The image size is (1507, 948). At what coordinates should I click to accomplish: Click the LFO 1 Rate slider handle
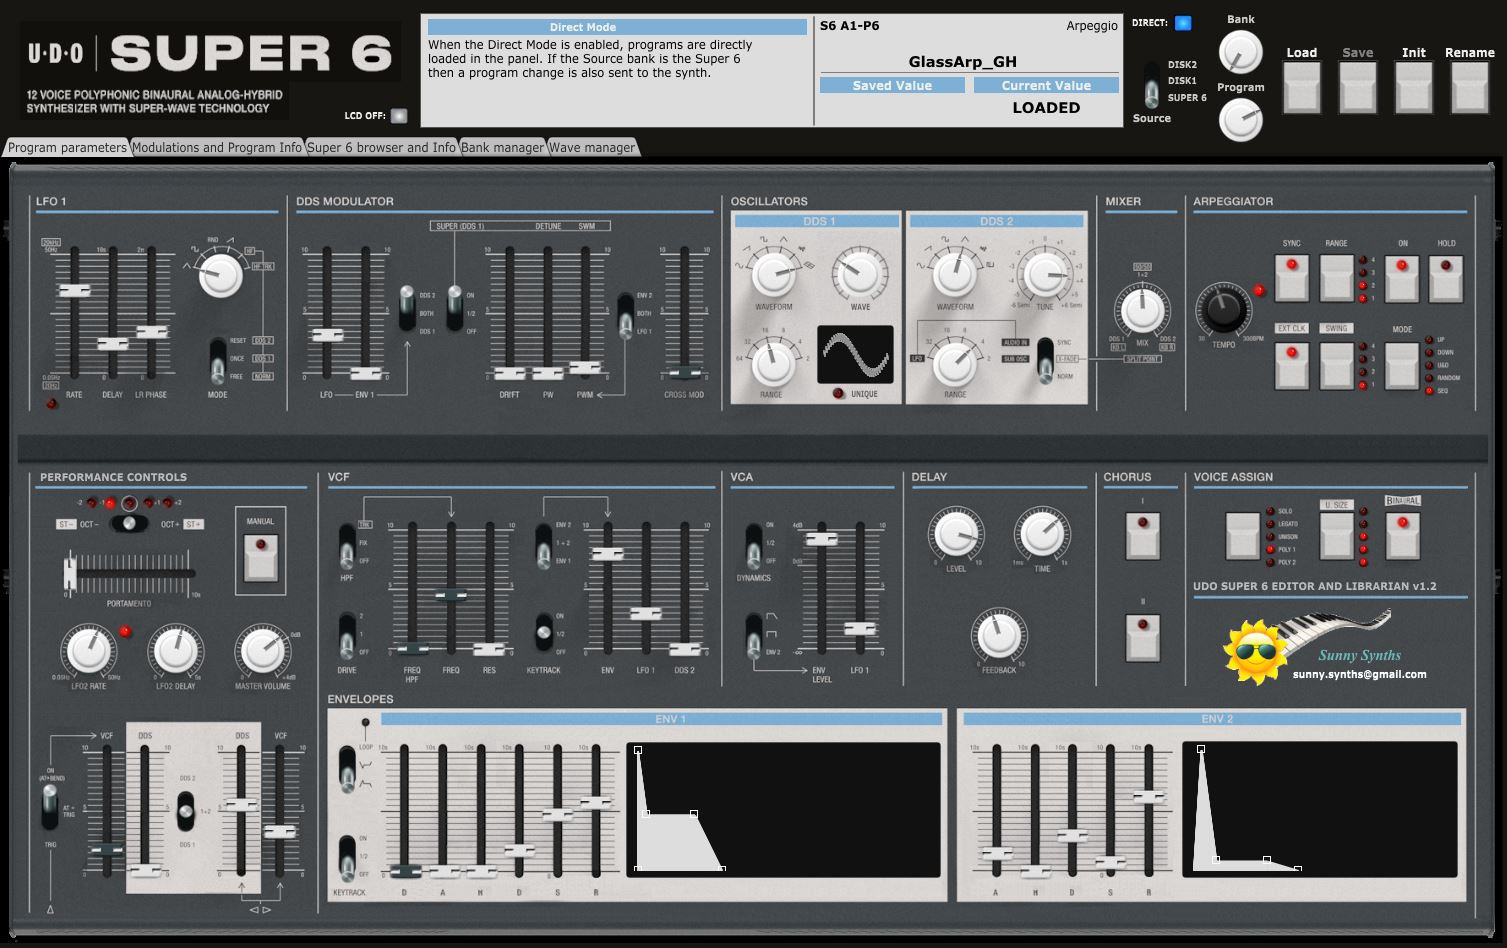[x=75, y=291]
